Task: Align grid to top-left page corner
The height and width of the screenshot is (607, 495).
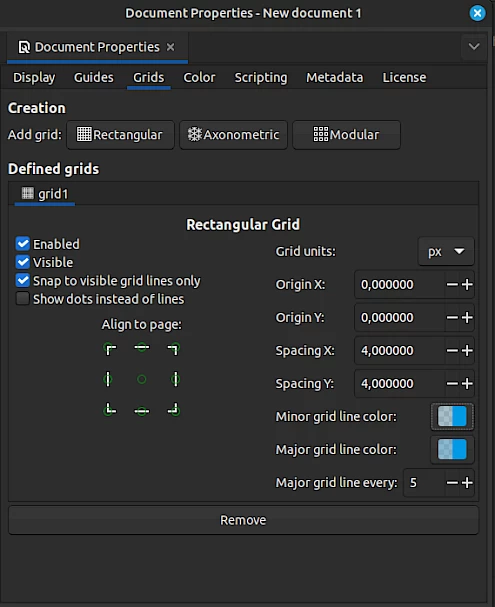Action: tap(110, 349)
